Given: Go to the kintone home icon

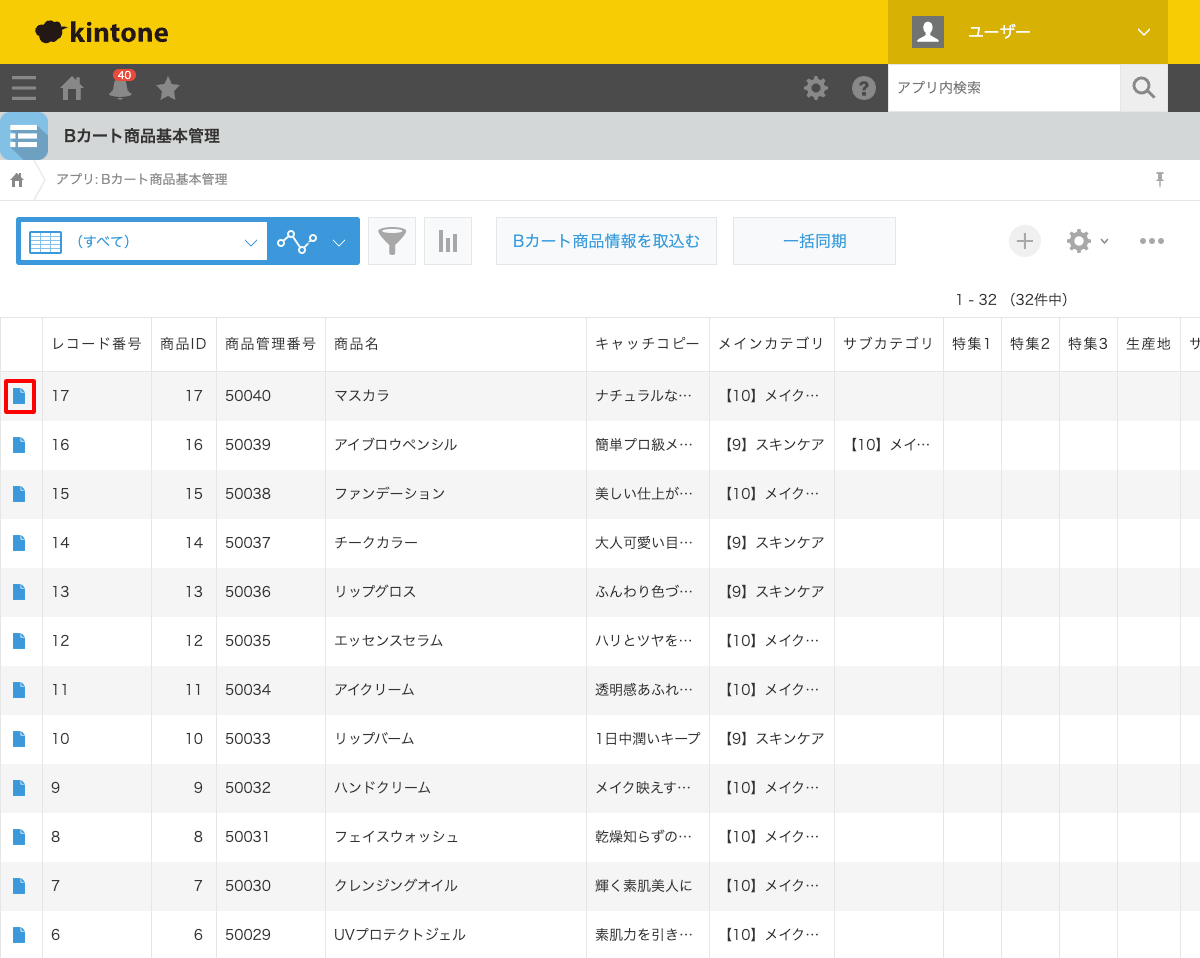Looking at the screenshot, I should pos(71,88).
